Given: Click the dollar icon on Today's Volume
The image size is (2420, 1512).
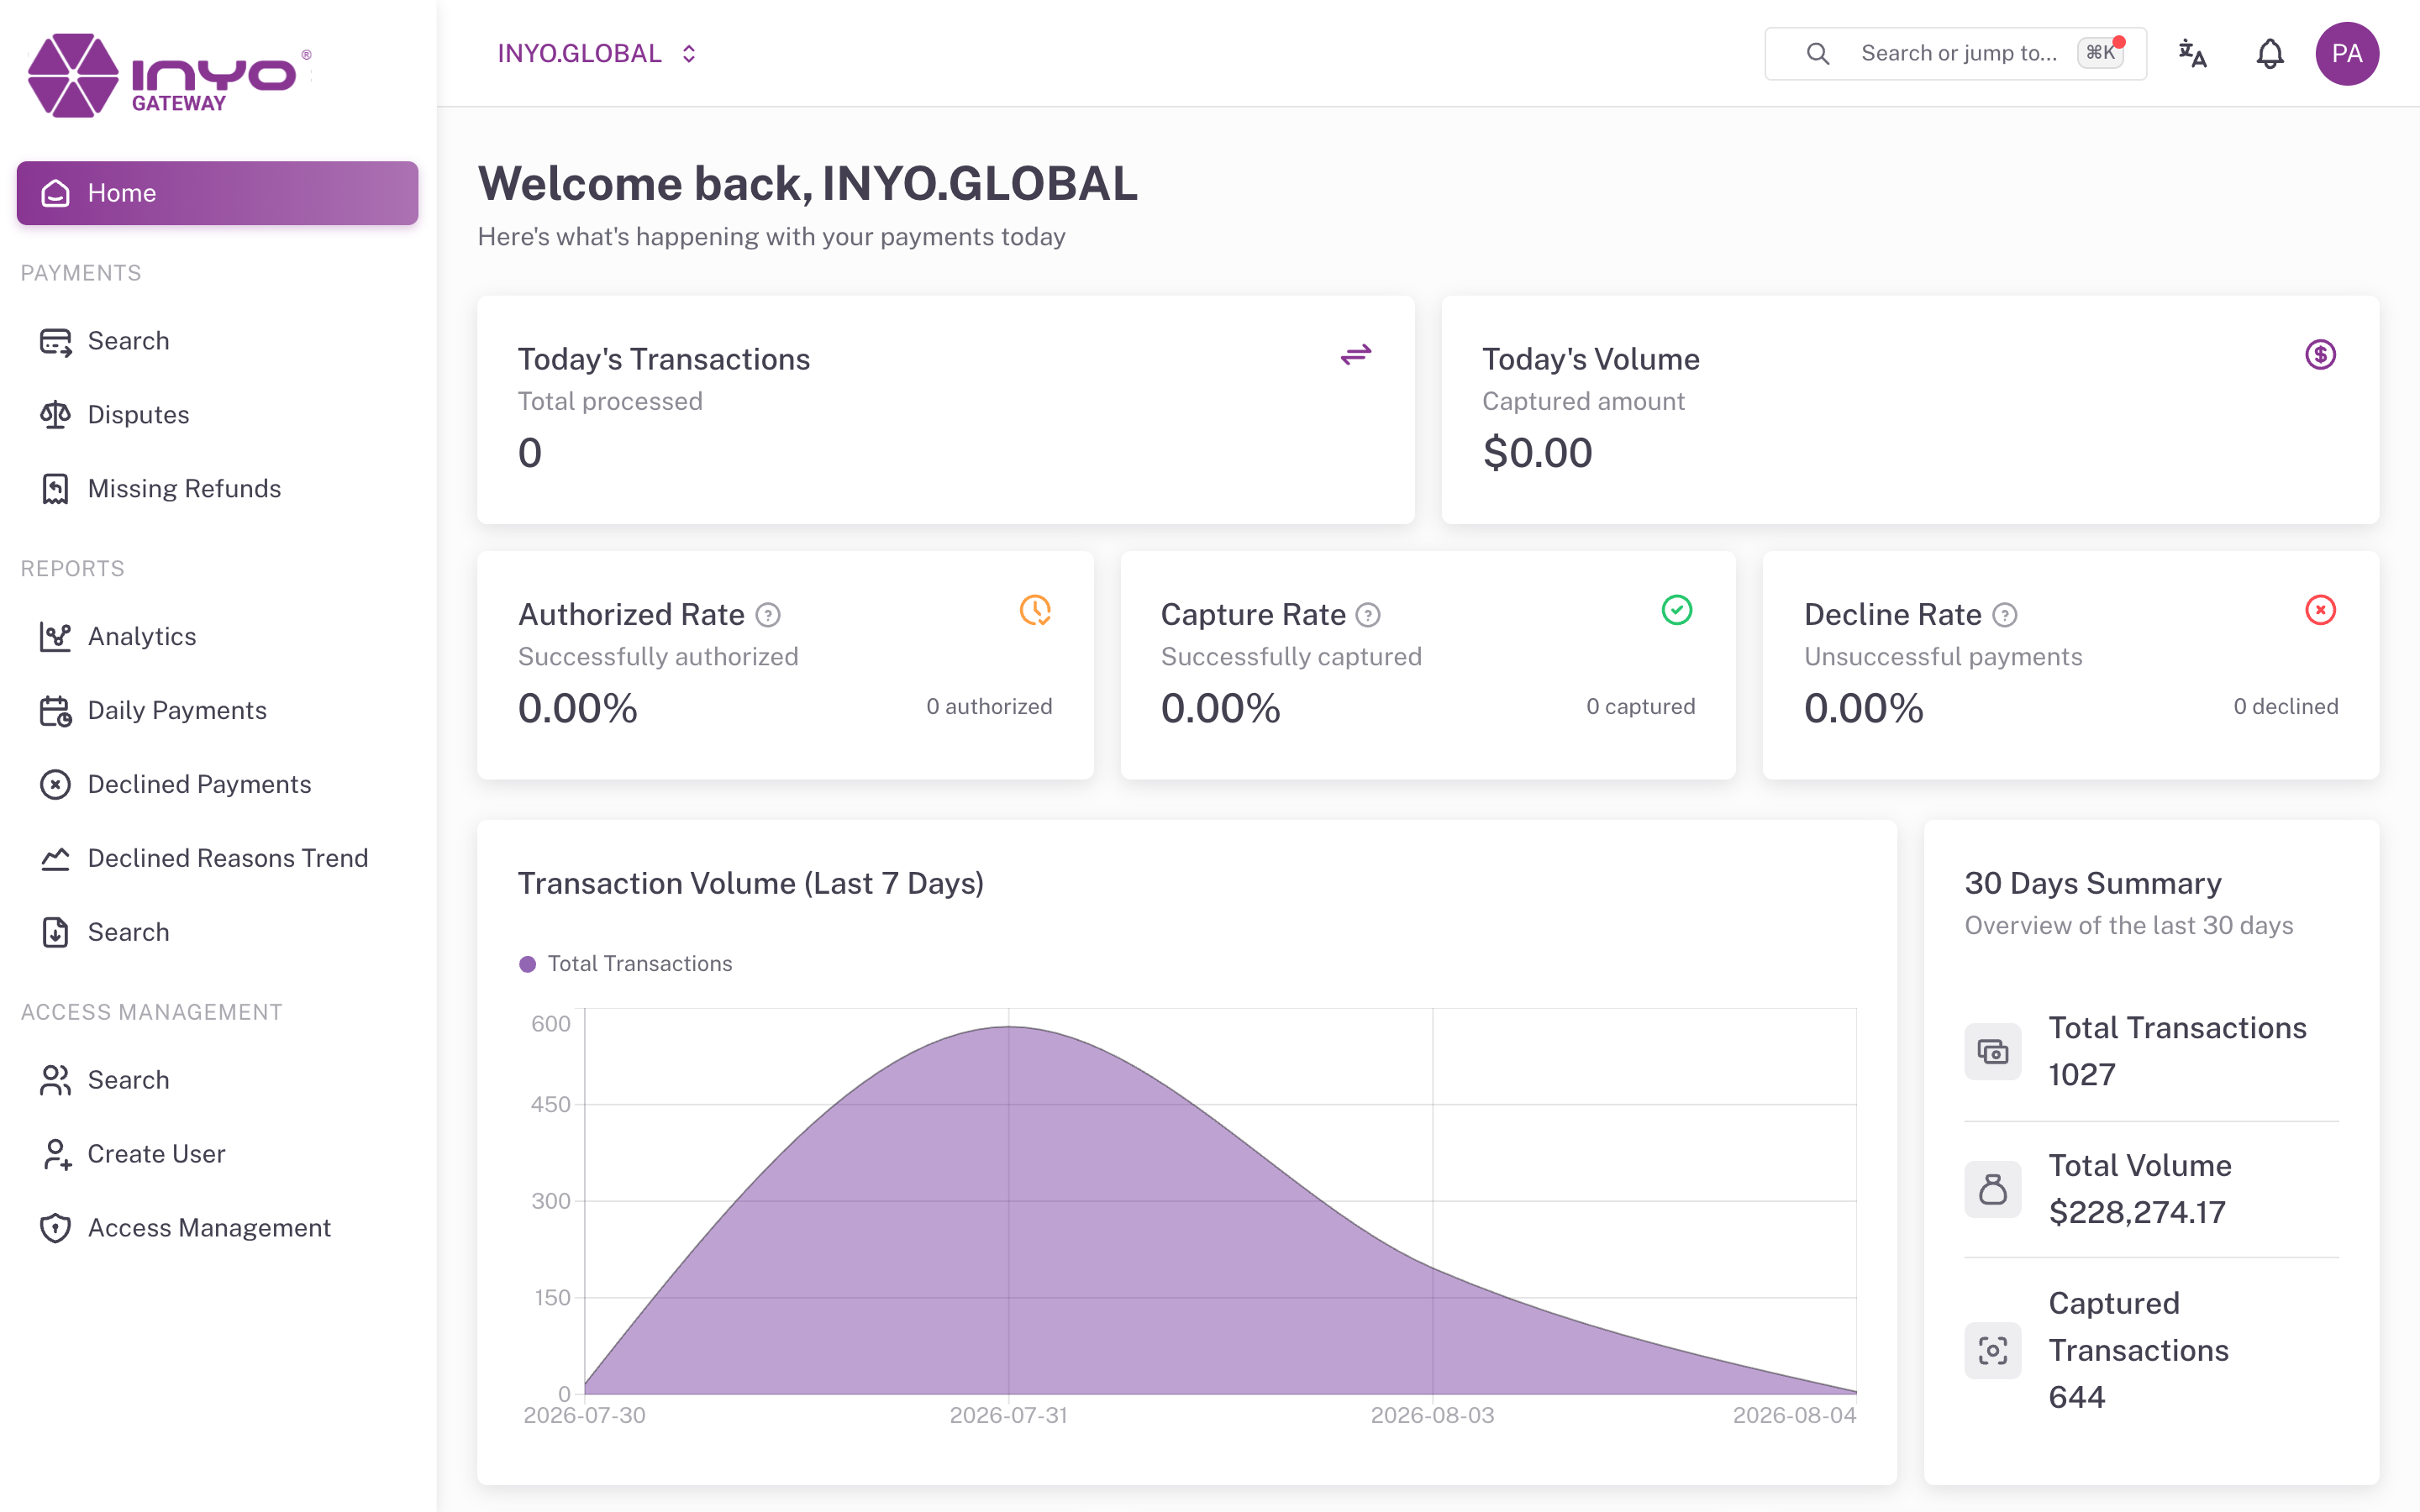Looking at the screenshot, I should pos(2320,355).
